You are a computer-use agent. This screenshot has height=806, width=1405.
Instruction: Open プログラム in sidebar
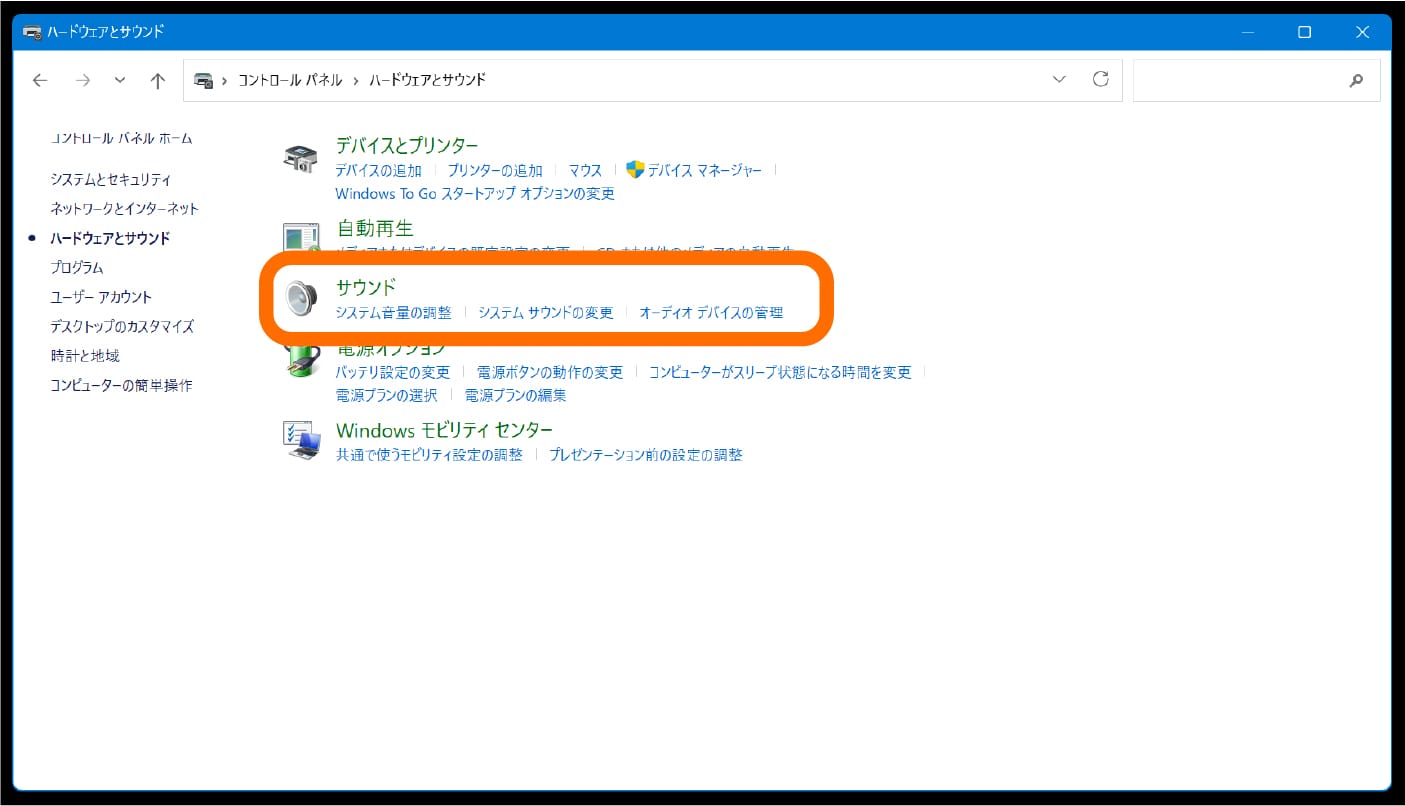(77, 268)
